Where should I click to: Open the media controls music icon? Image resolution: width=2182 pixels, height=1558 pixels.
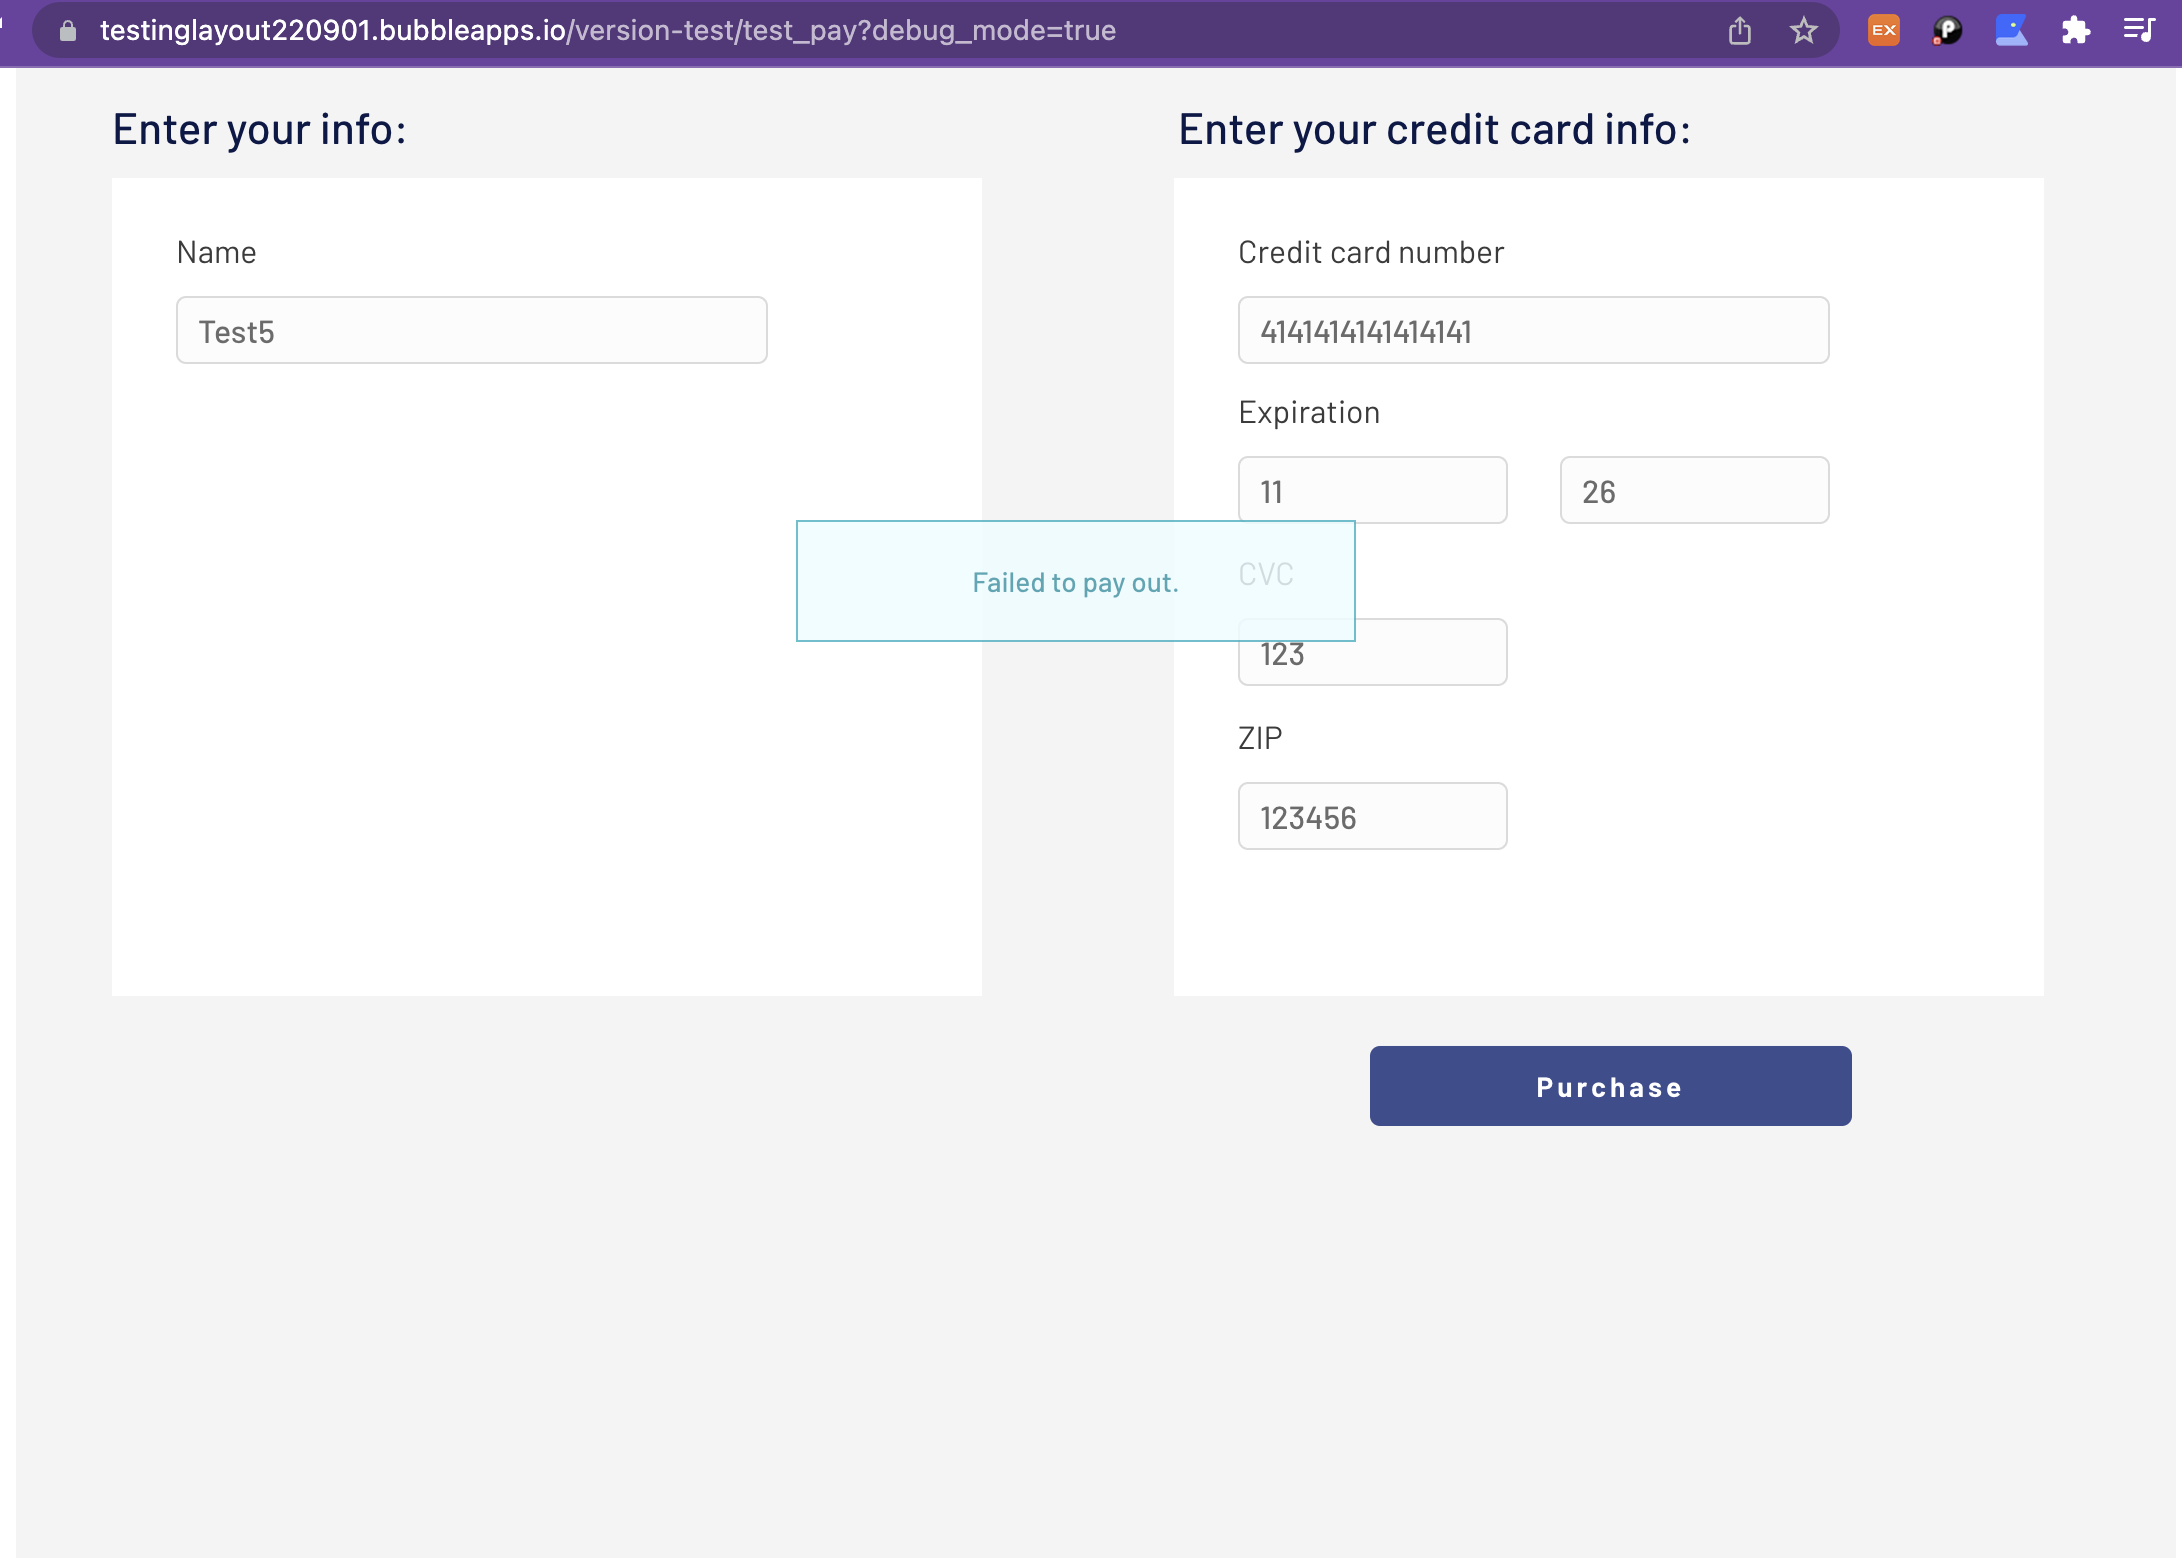point(2139,31)
